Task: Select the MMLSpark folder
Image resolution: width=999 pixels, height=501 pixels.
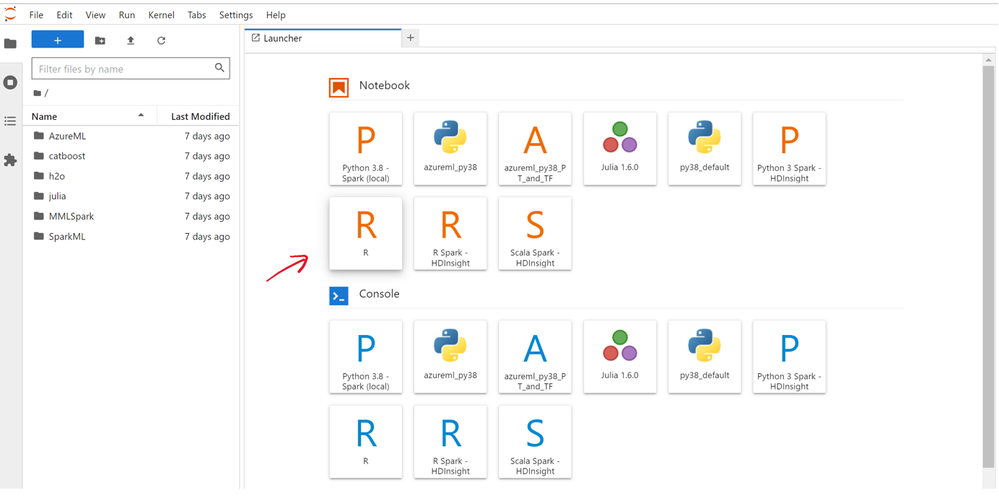Action: pos(131,216)
